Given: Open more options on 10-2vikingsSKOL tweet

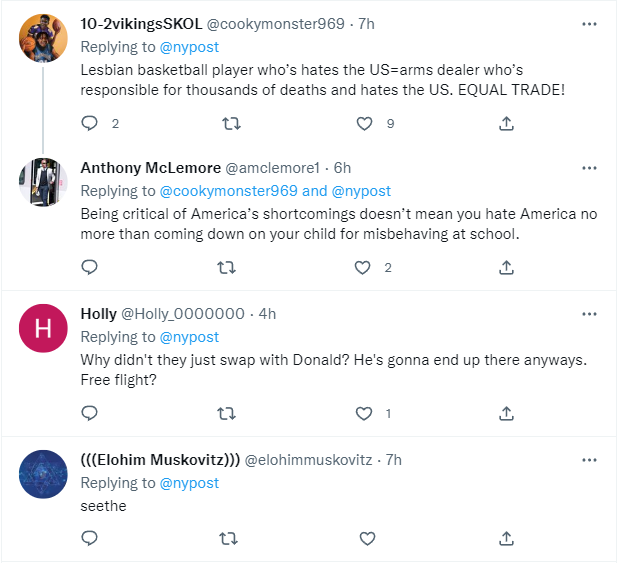Looking at the screenshot, I should [590, 22].
